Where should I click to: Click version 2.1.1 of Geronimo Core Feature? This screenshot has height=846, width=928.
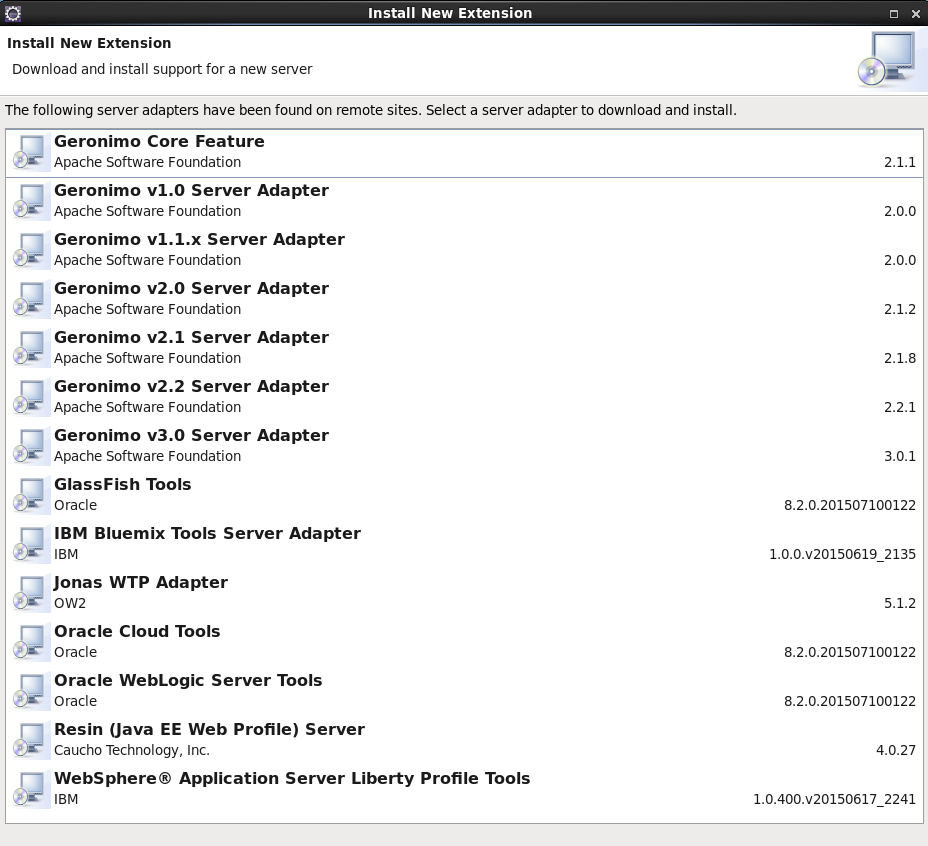coord(900,162)
